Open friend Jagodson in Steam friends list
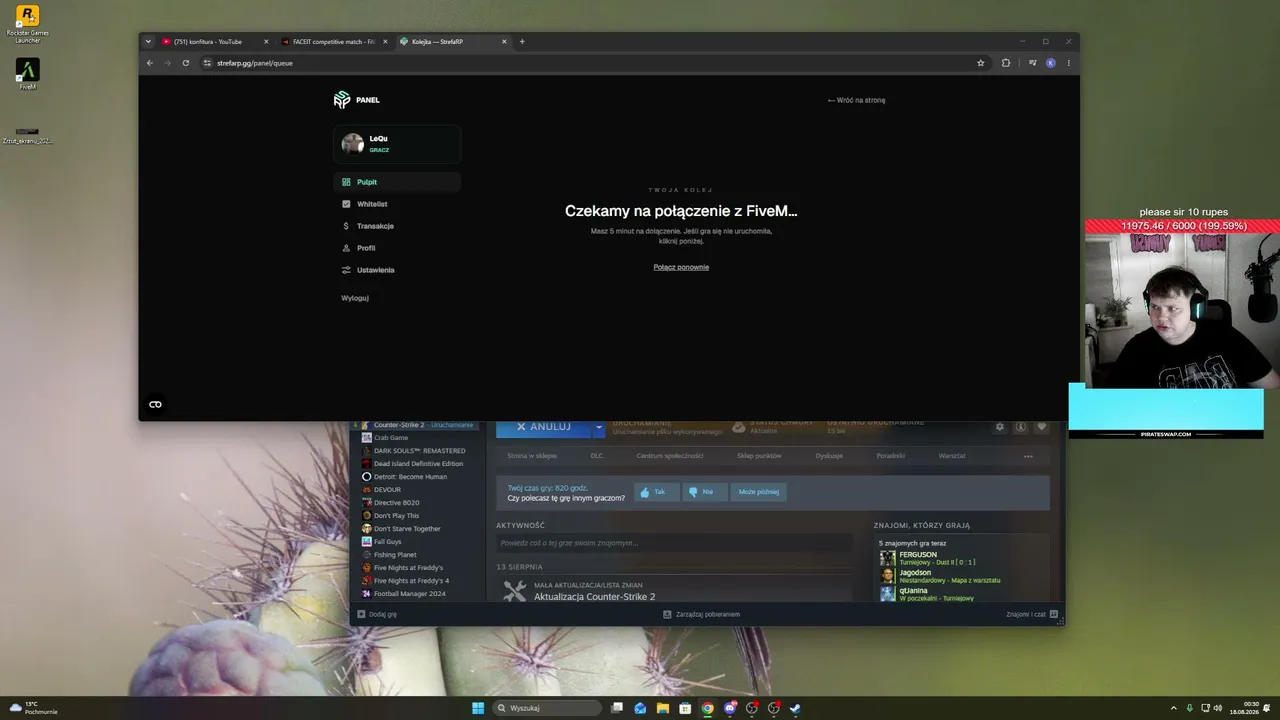Viewport: 1280px width, 720px height. [x=940, y=576]
